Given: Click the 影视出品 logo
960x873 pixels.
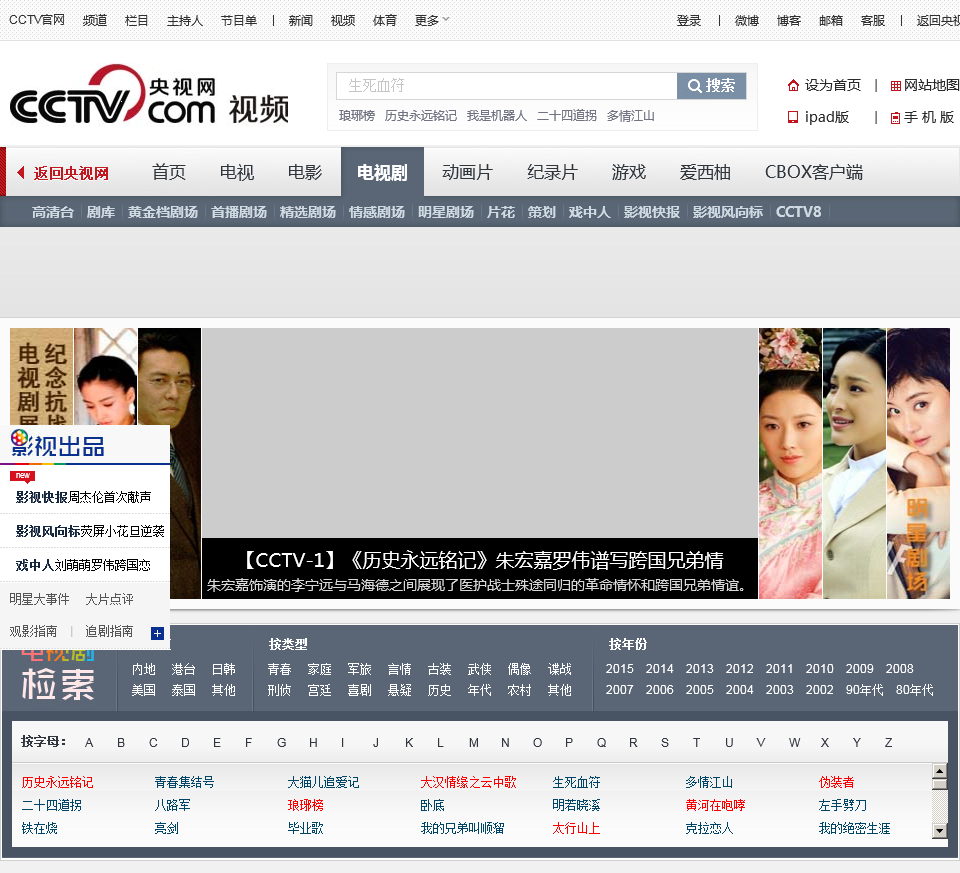Looking at the screenshot, I should point(58,444).
